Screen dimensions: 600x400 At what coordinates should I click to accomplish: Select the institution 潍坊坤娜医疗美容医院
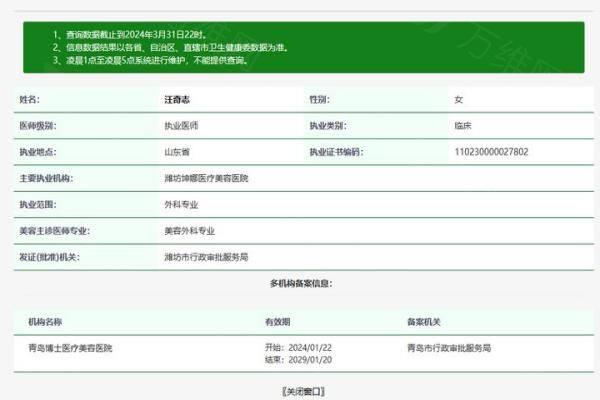pos(206,178)
